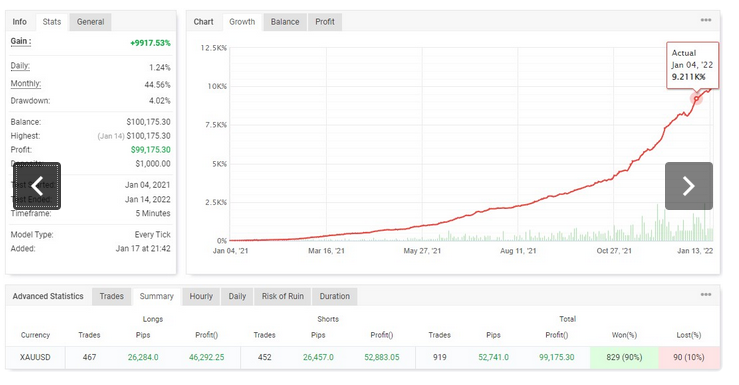This screenshot has width=739, height=385.
Task: Click the Won cell 829 (90%)
Action: tap(624, 357)
